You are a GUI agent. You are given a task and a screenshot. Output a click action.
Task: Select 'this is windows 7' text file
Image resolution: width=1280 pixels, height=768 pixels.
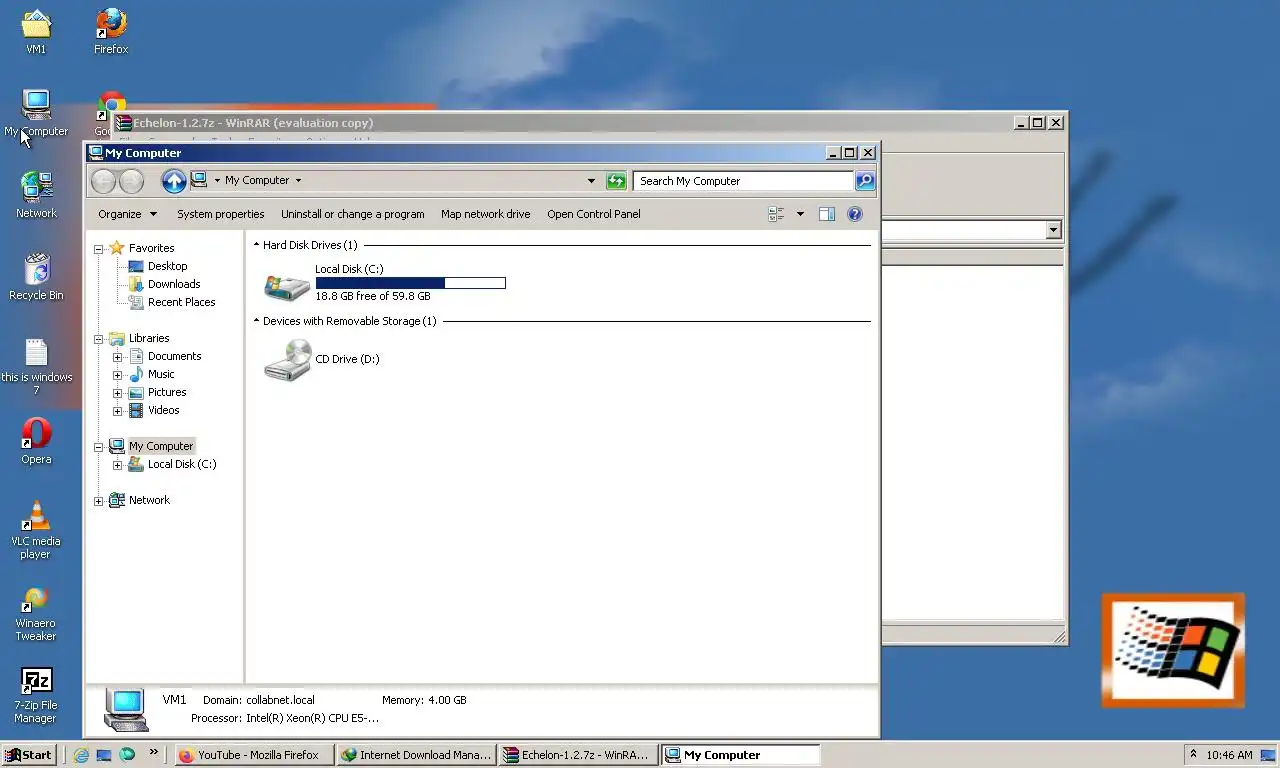pos(36,365)
